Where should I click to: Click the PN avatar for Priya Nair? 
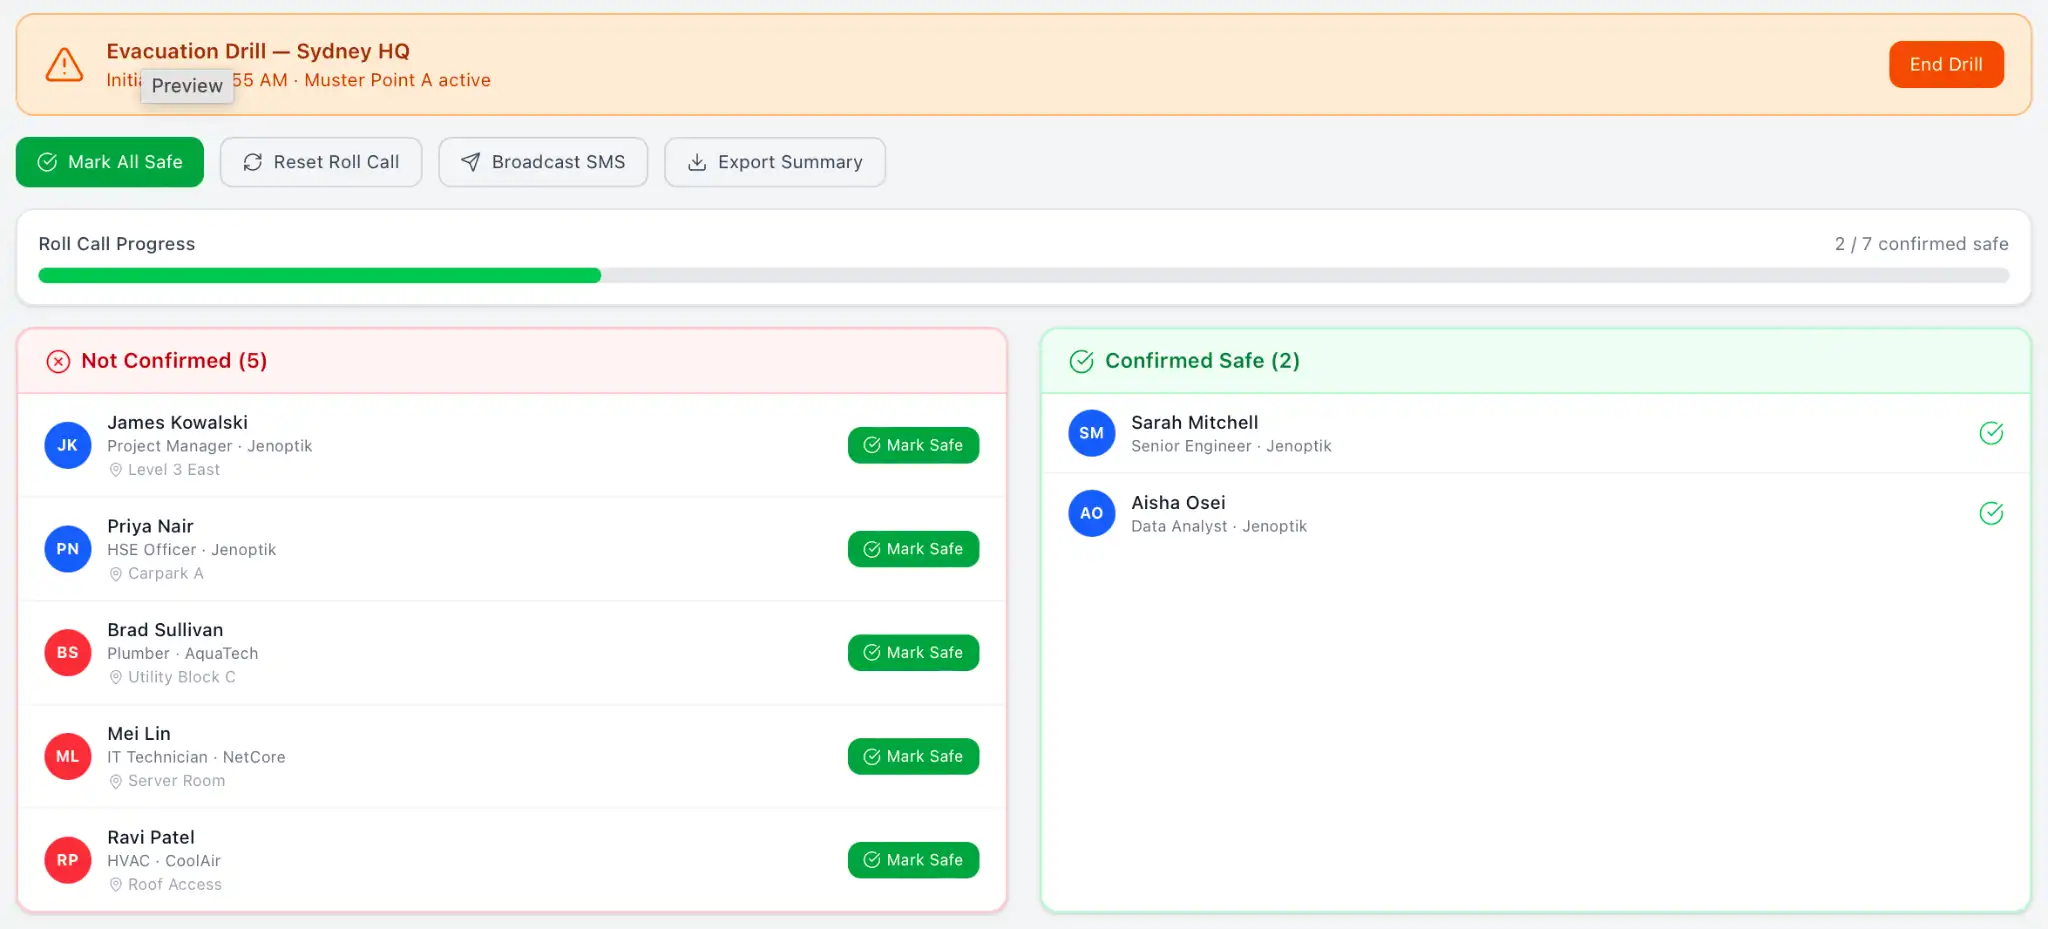[x=68, y=549]
